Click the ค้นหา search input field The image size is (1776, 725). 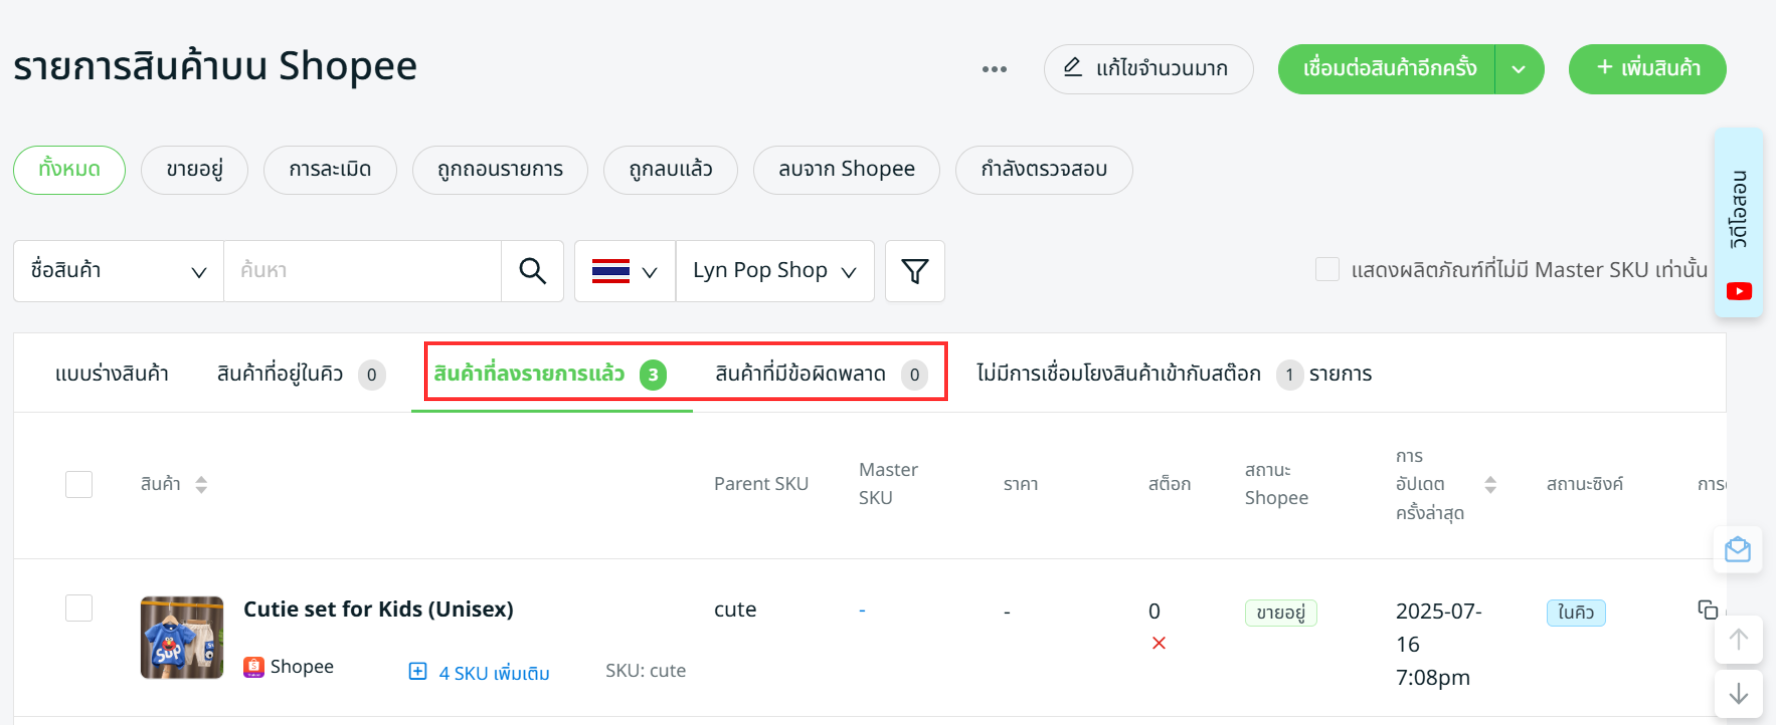[362, 271]
